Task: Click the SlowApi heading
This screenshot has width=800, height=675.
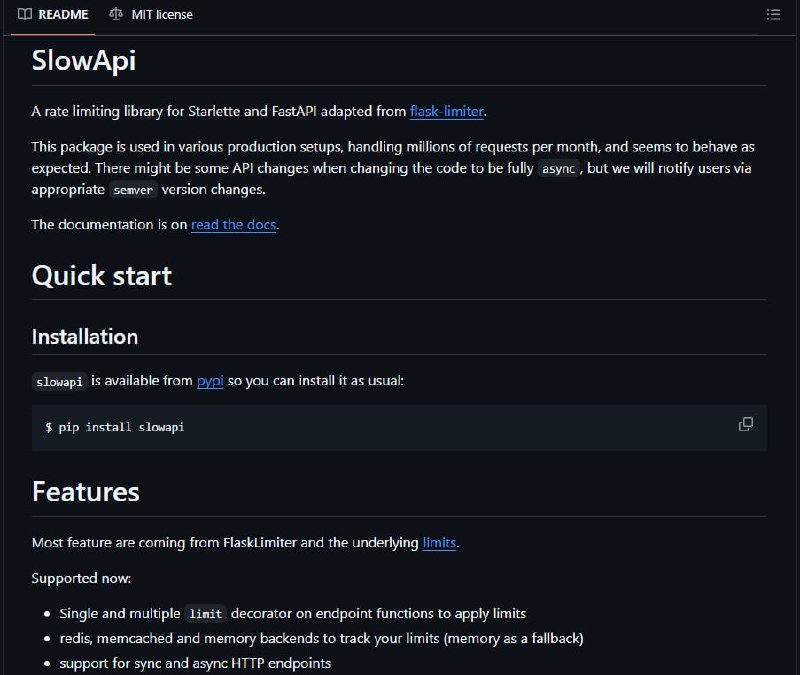Action: tap(84, 61)
